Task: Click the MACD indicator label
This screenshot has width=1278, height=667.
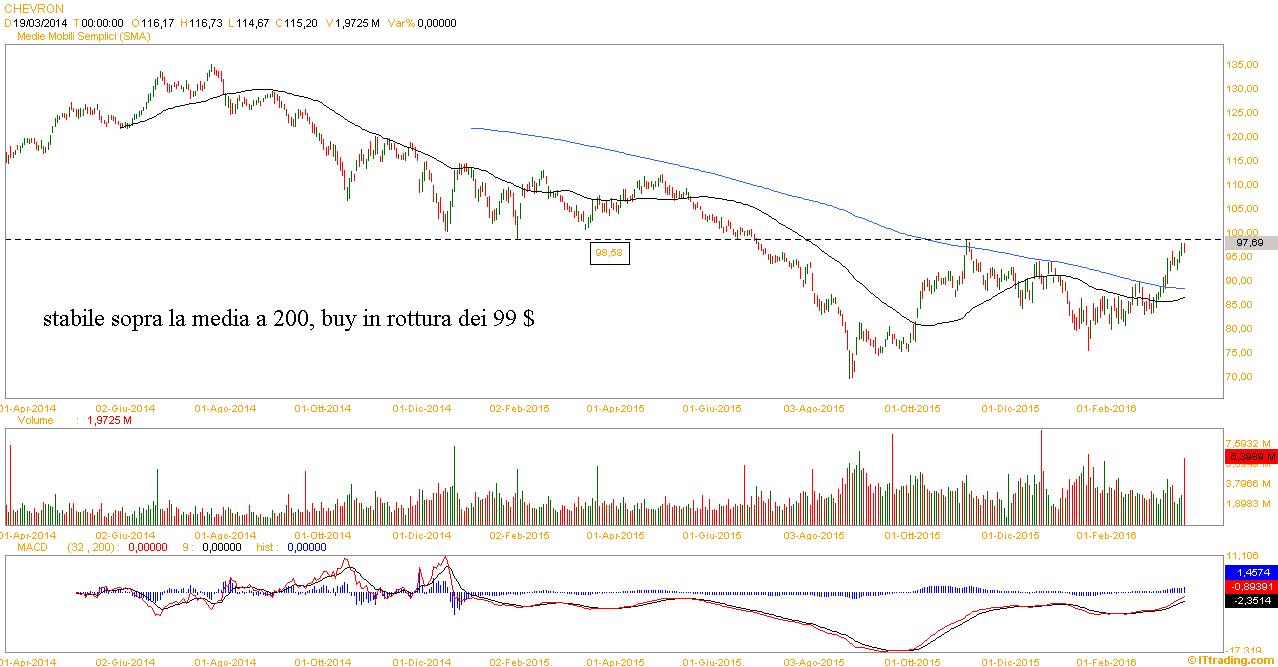Action: [33, 547]
